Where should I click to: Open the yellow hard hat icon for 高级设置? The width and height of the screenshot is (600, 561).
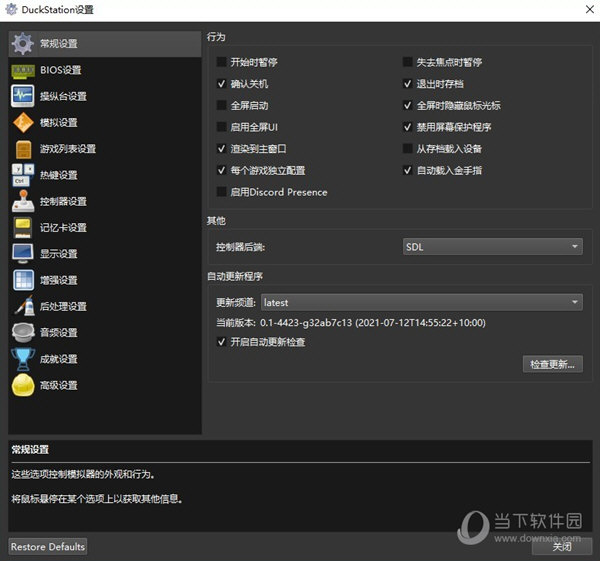(x=23, y=385)
